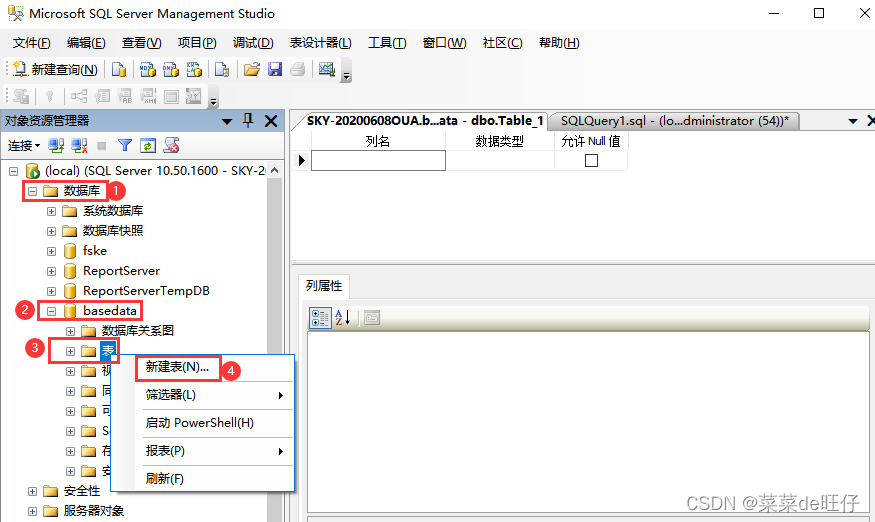Click the Manage Spatial Indexes icon
The width and height of the screenshot is (875, 522).
click(x=194, y=97)
